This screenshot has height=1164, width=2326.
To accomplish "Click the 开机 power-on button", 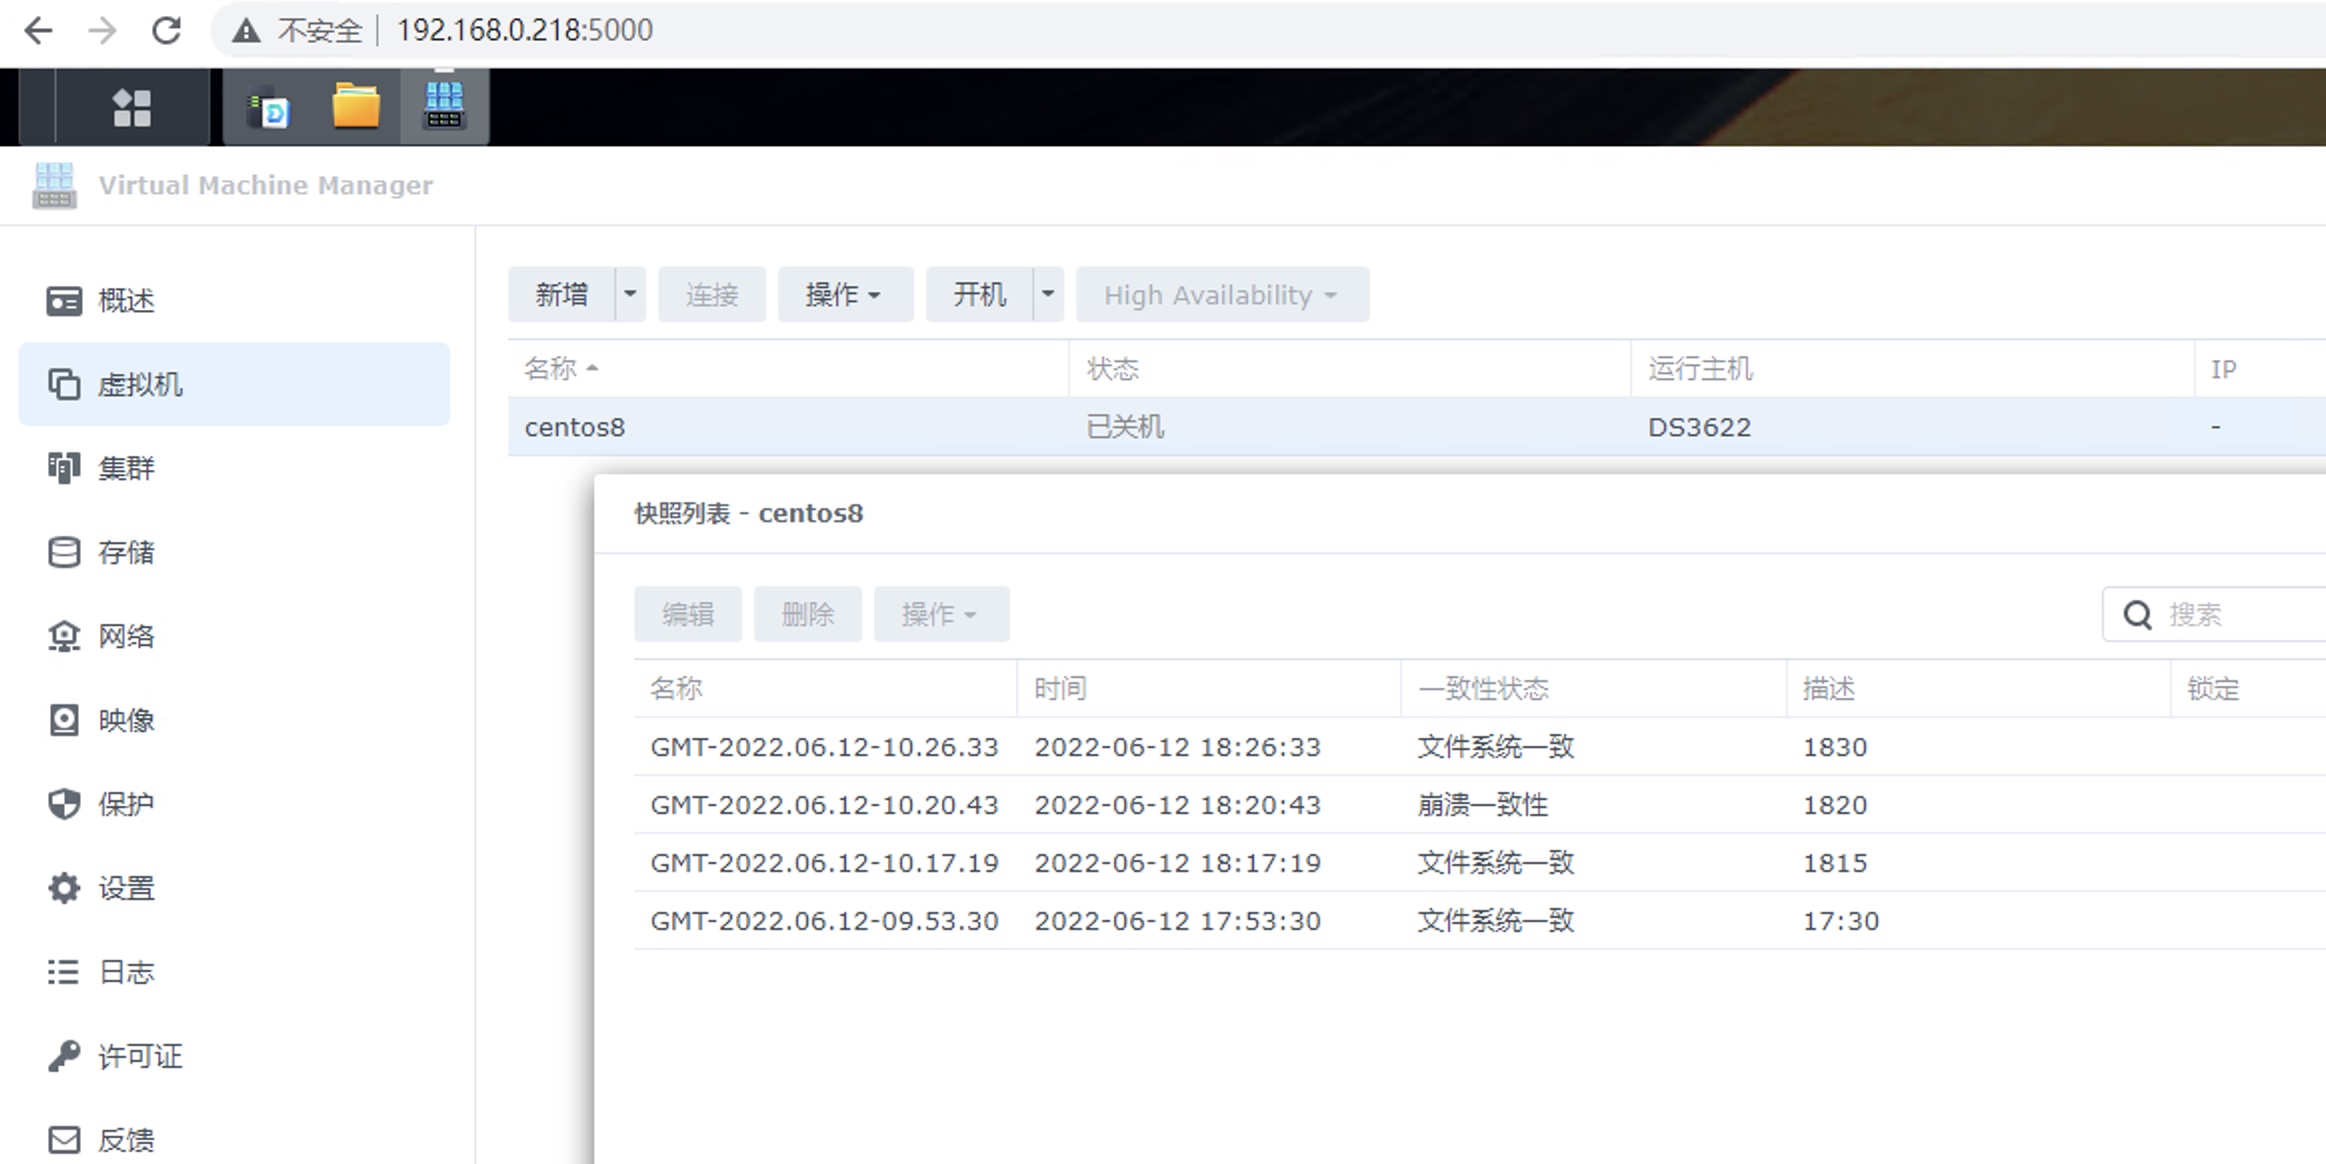I will click(x=980, y=294).
